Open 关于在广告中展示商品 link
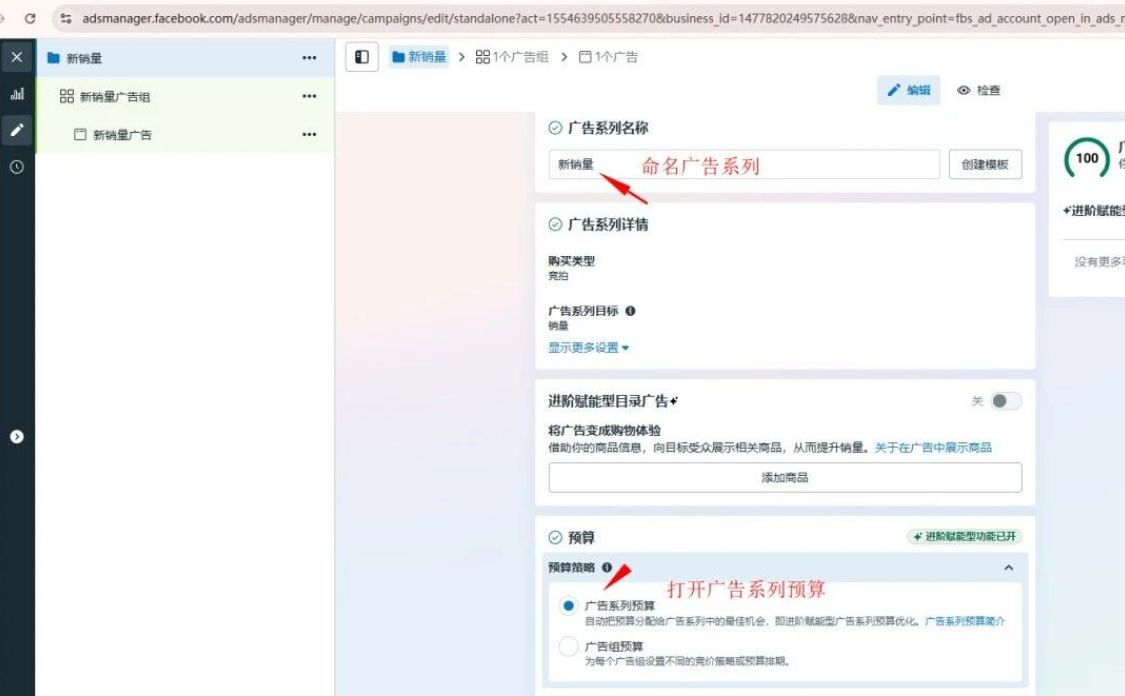1125x696 pixels. point(933,447)
